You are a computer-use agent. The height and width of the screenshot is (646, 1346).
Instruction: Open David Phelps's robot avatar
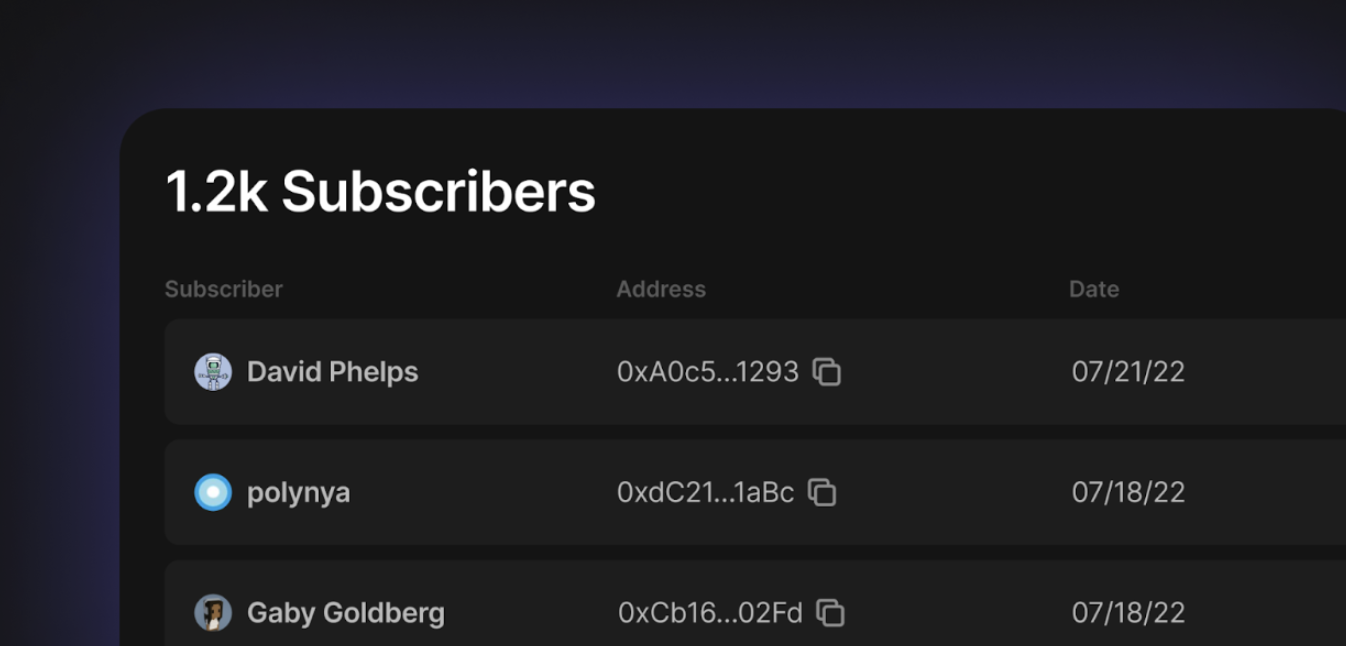(213, 372)
